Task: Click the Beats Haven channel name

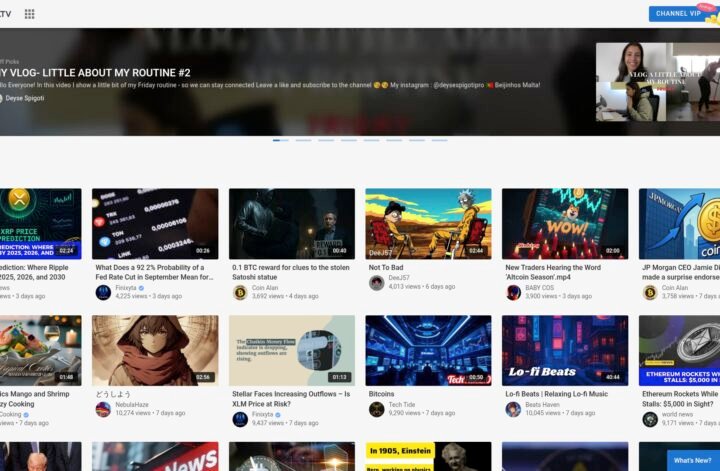Action: (542, 405)
